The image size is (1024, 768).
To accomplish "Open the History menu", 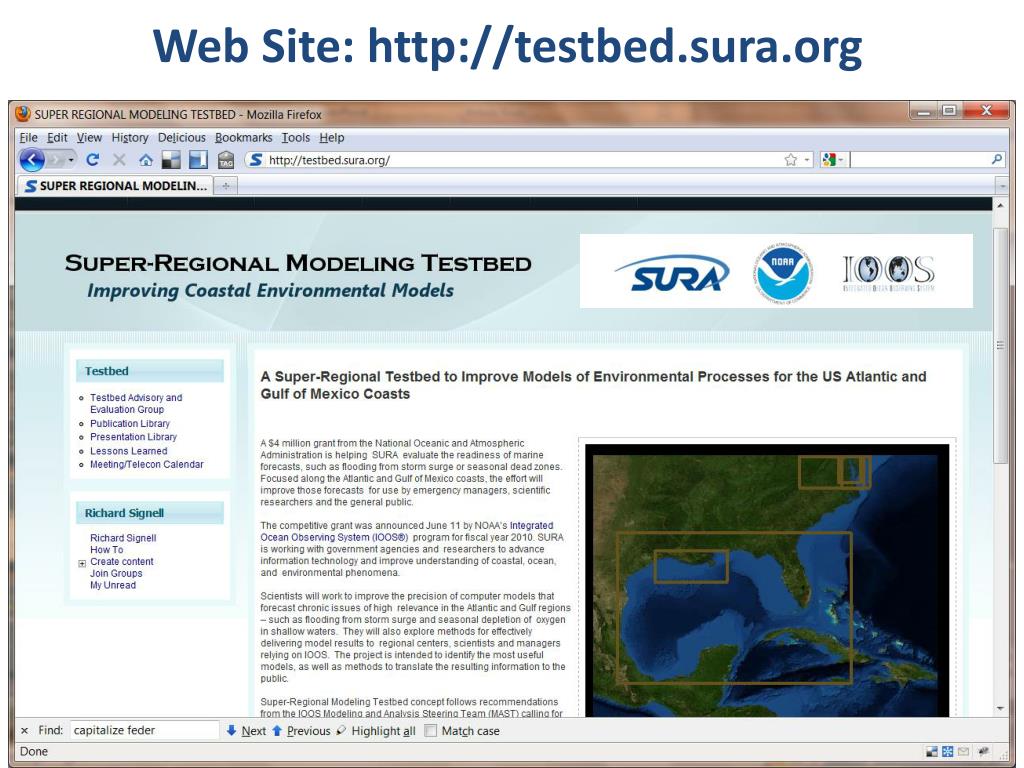I will coord(130,138).
